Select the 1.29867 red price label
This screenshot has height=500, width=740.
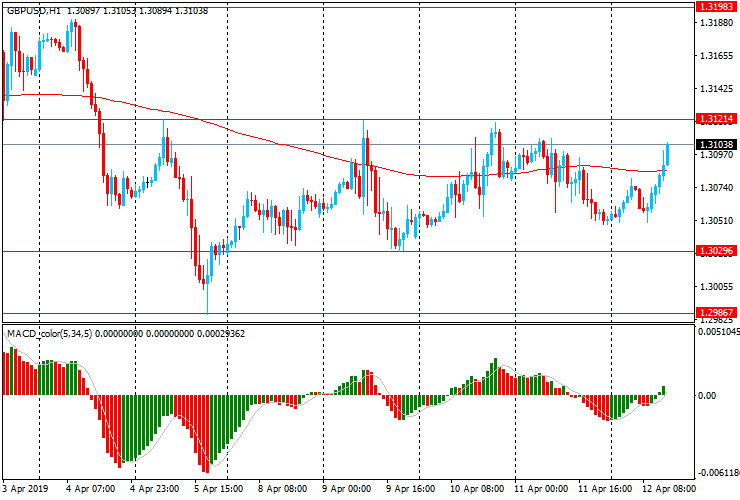(x=715, y=313)
